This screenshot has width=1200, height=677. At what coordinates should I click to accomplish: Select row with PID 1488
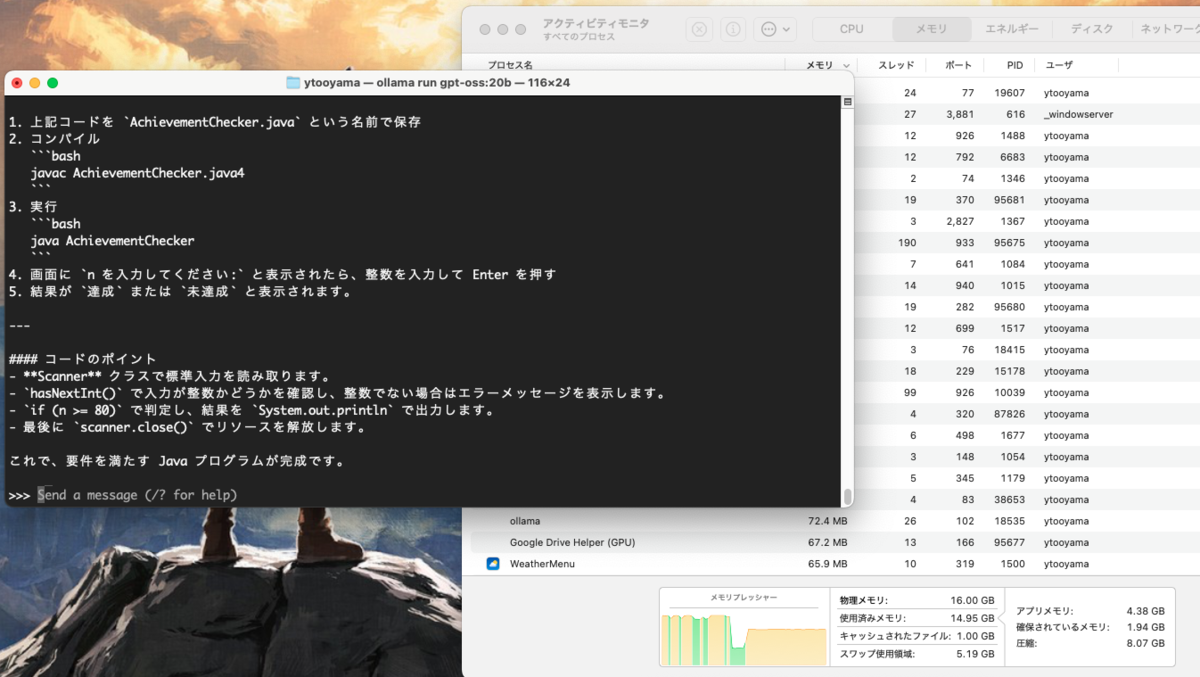click(1025, 136)
